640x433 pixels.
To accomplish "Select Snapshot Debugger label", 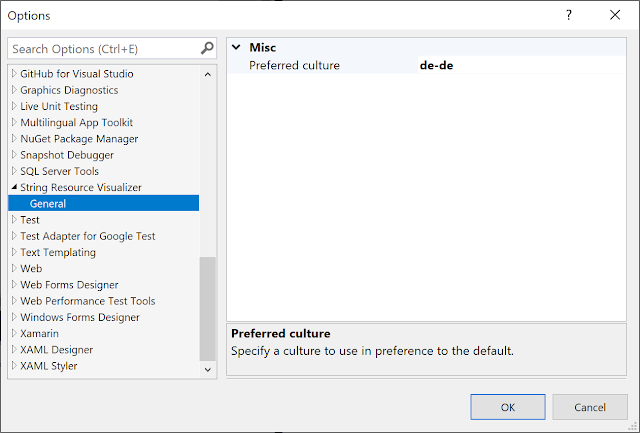I will tap(67, 155).
